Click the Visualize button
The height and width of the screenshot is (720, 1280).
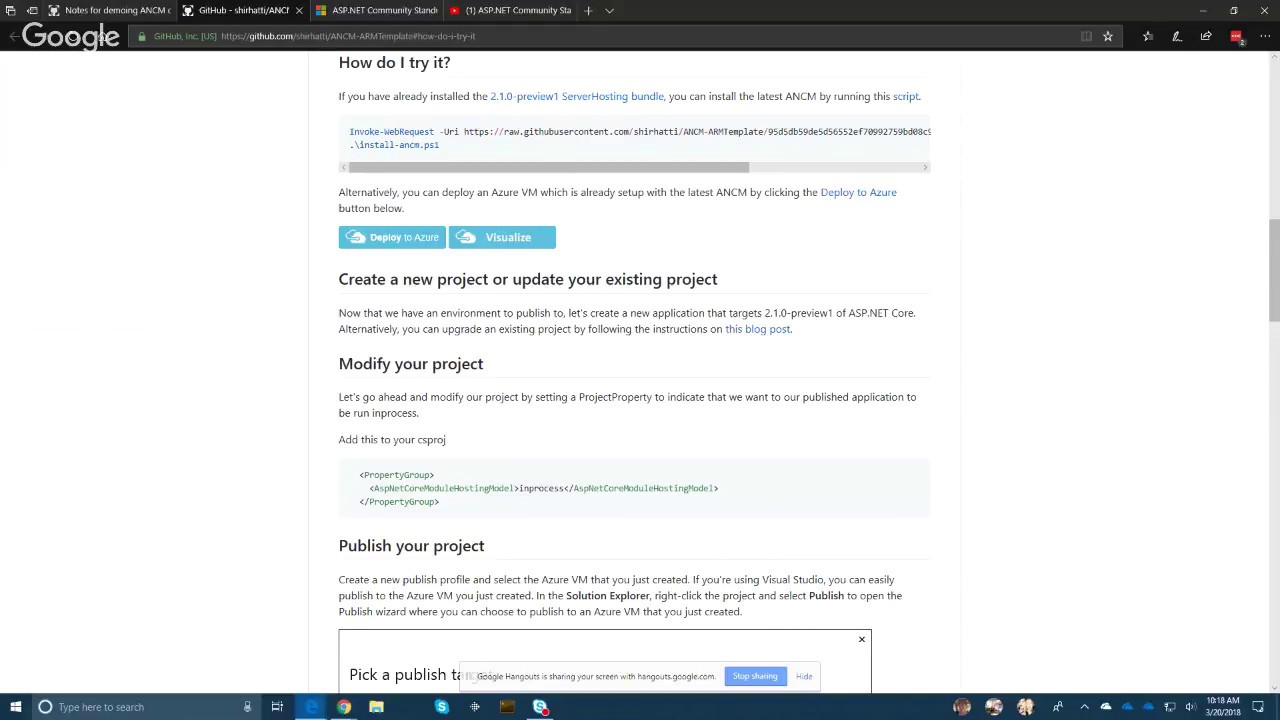click(x=502, y=237)
